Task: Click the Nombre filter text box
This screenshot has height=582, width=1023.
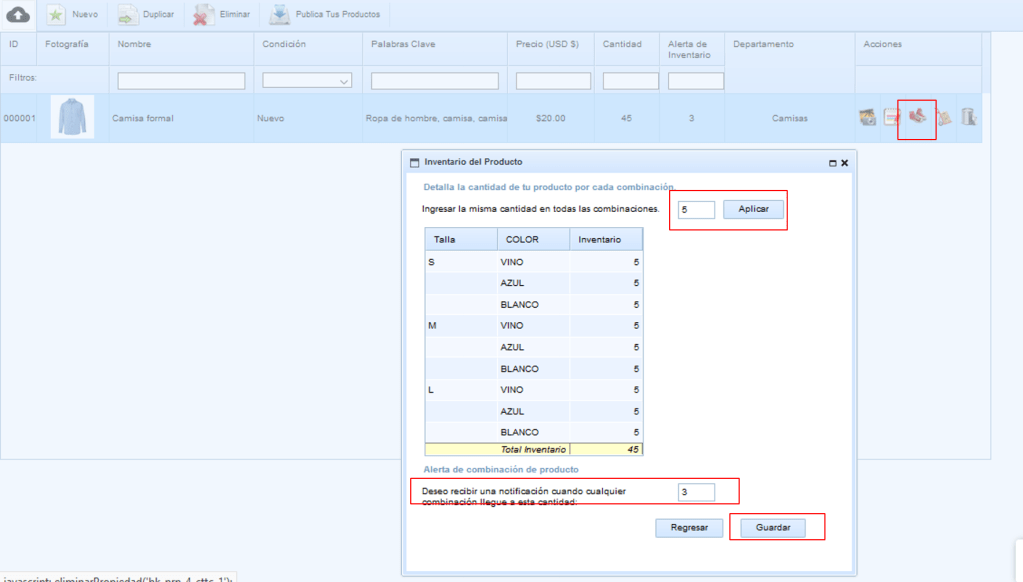Action: (x=181, y=81)
